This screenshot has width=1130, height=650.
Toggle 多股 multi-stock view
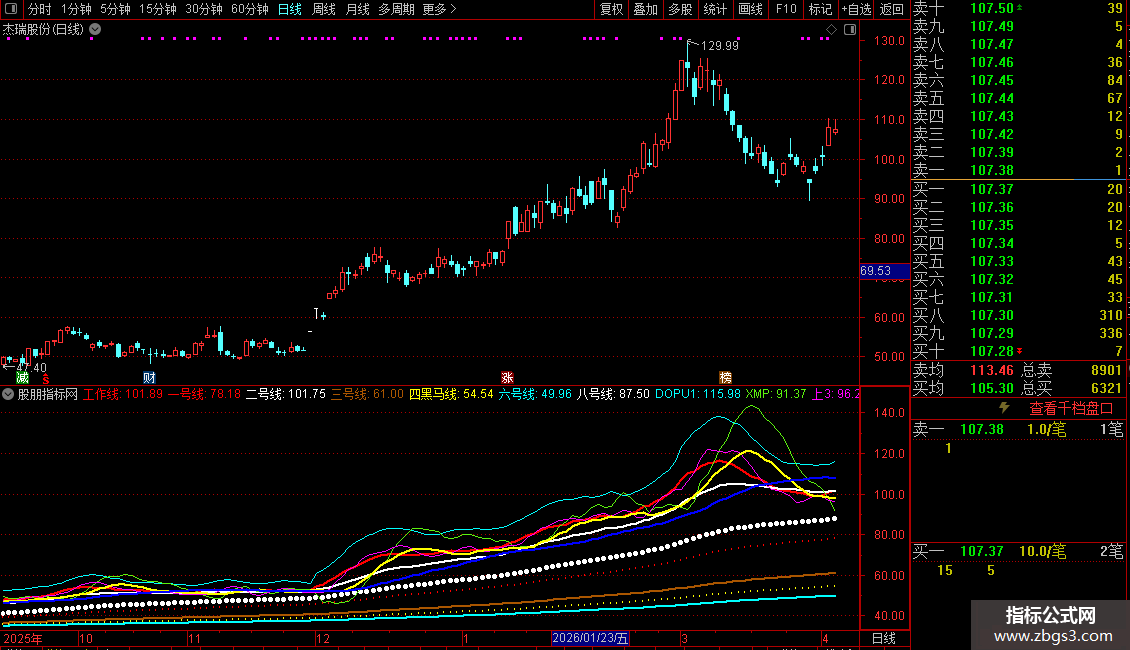click(680, 9)
